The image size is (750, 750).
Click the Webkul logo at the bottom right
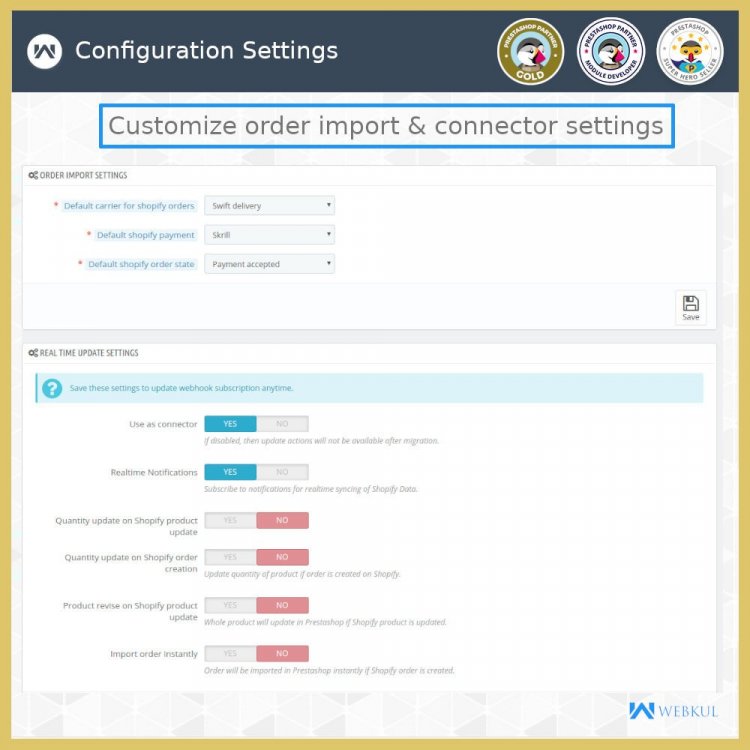pyautogui.click(x=673, y=711)
